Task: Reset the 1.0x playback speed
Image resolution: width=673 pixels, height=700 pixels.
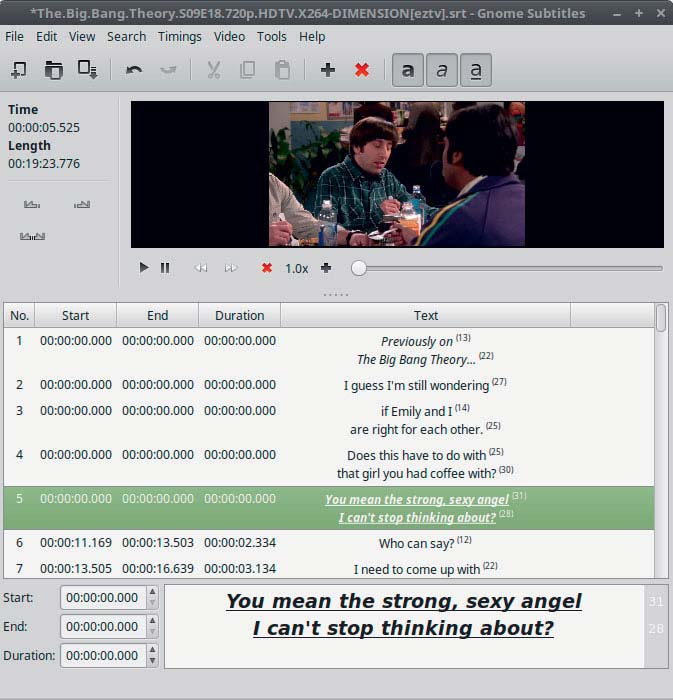Action: 296,268
